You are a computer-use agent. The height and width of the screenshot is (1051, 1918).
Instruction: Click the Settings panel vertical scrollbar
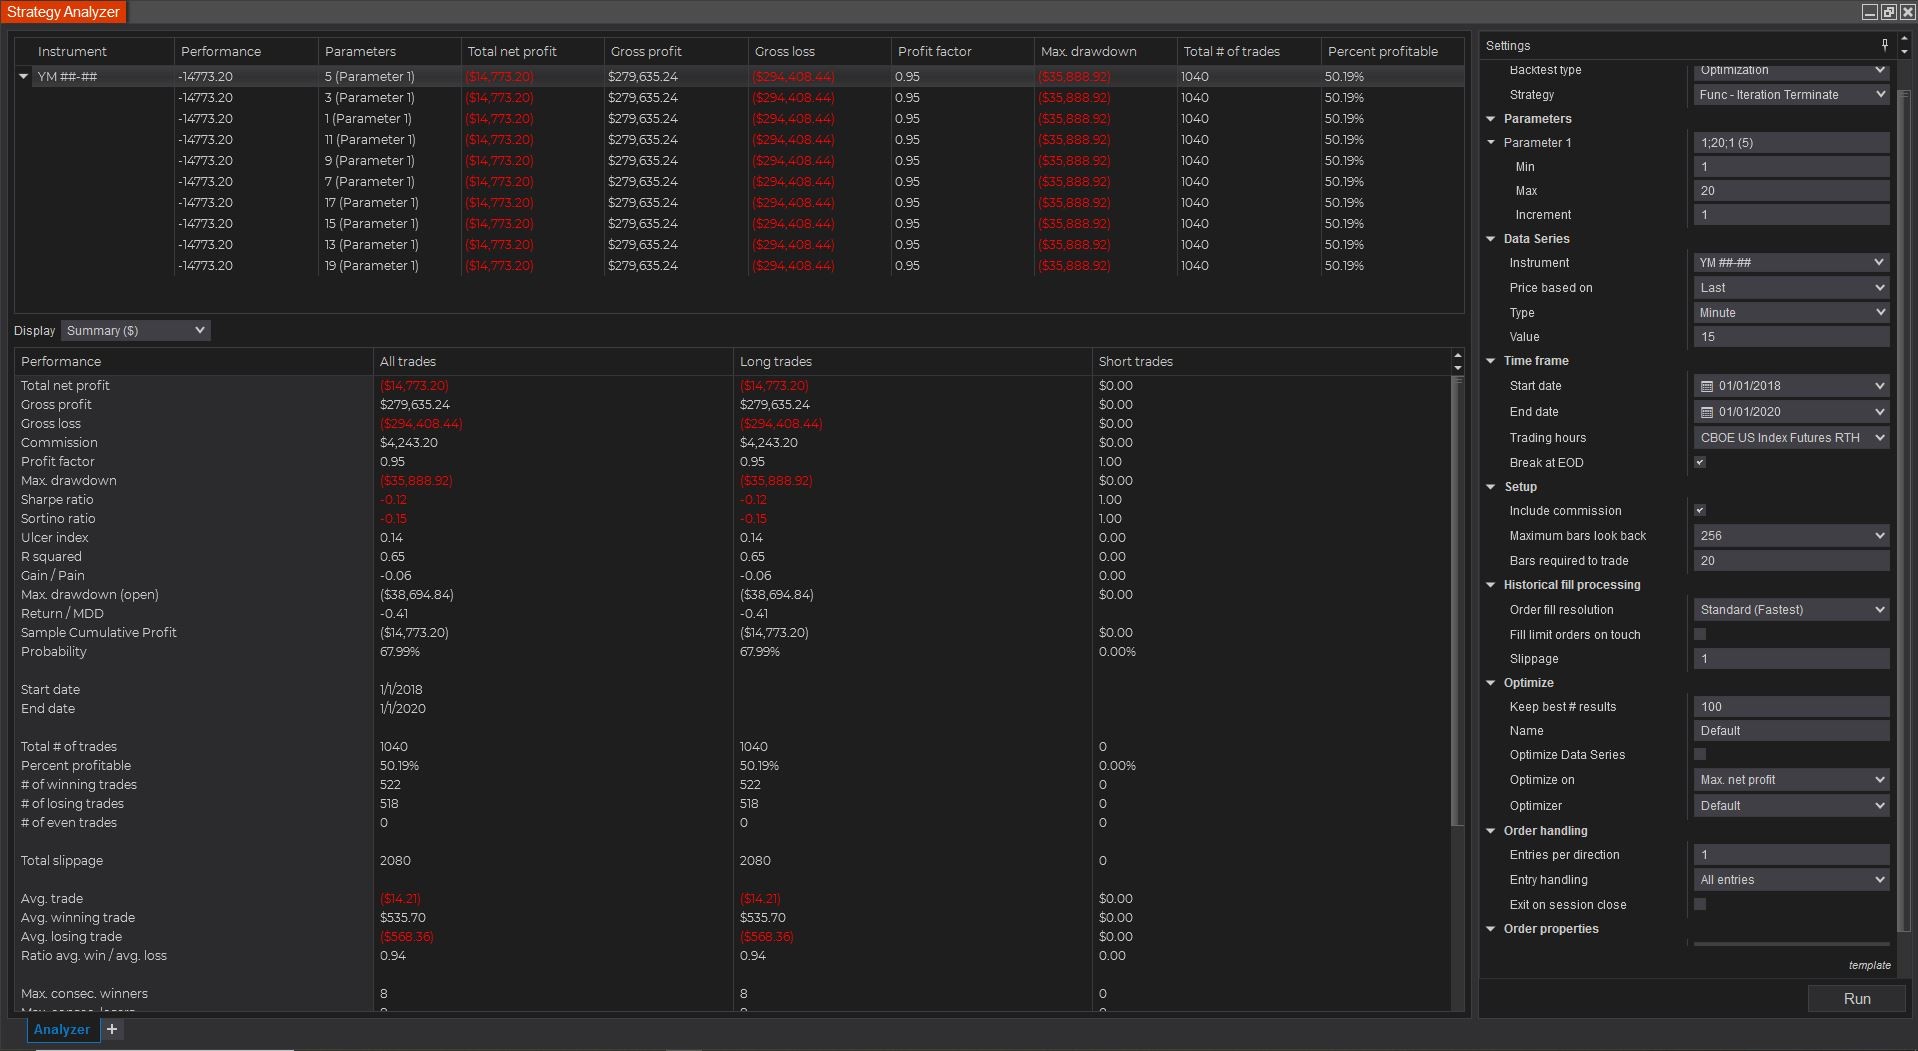coord(1904,510)
